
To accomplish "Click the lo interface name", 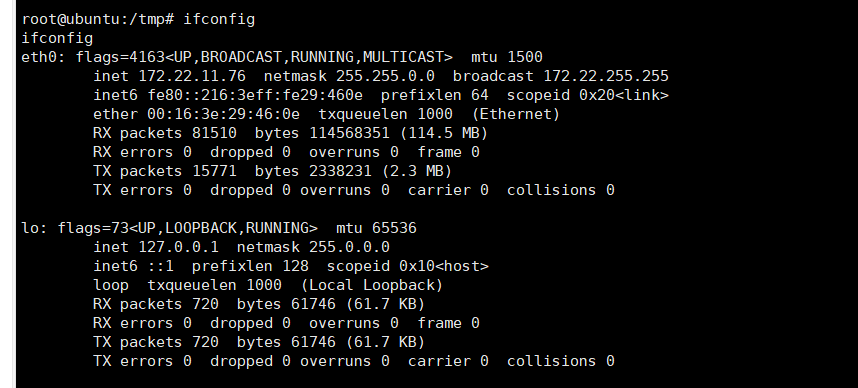I will click(31, 228).
